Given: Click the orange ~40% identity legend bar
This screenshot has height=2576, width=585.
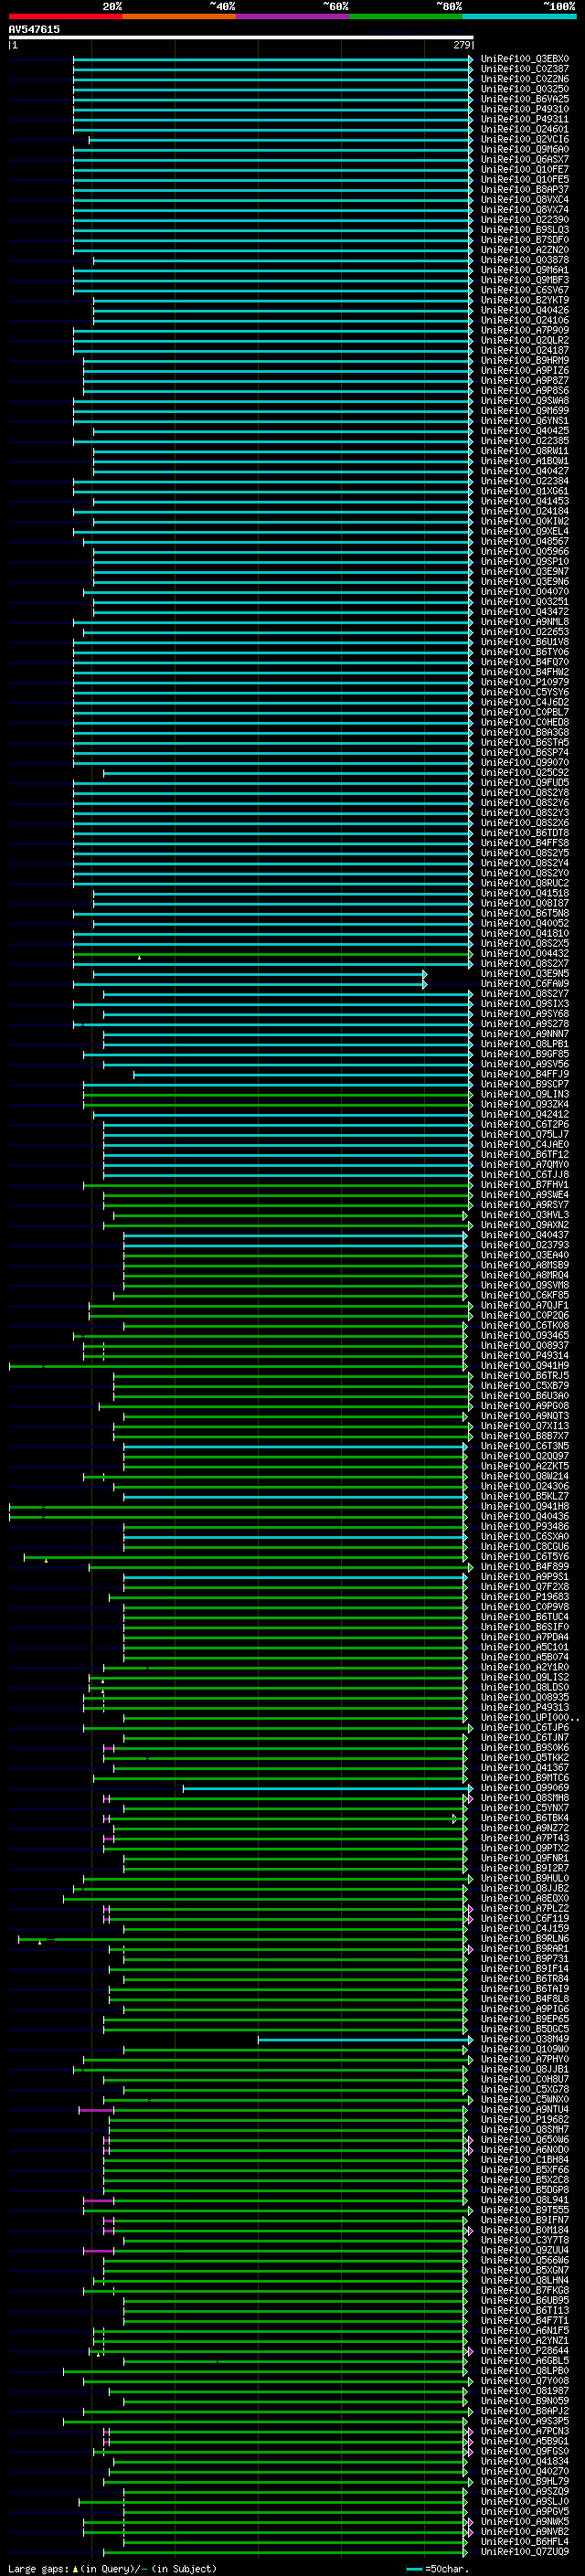Looking at the screenshot, I should (x=179, y=16).
